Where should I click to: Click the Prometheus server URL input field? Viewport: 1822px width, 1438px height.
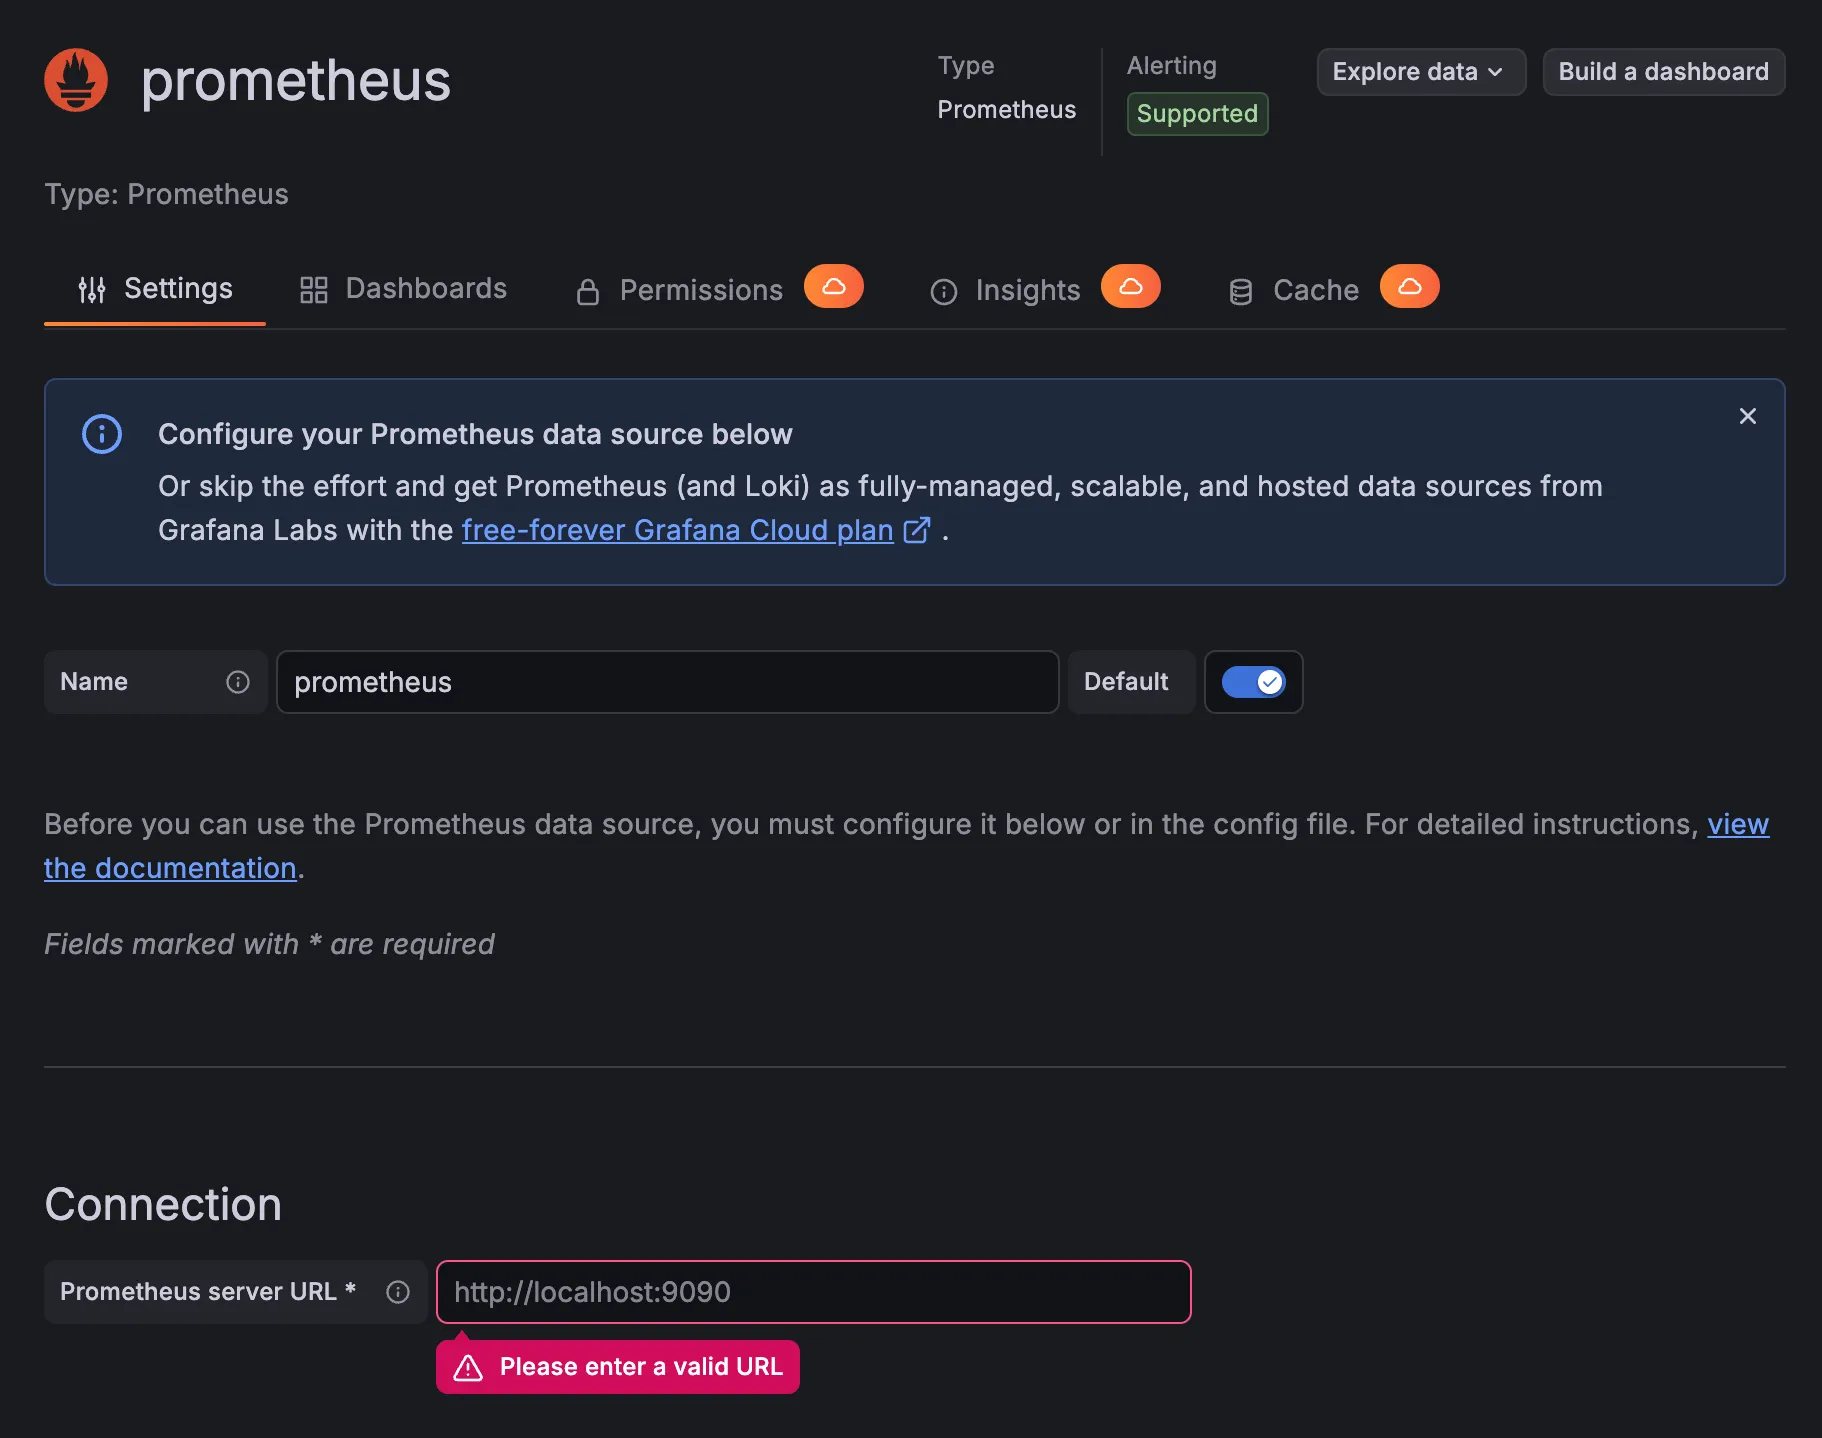pyautogui.click(x=813, y=1292)
